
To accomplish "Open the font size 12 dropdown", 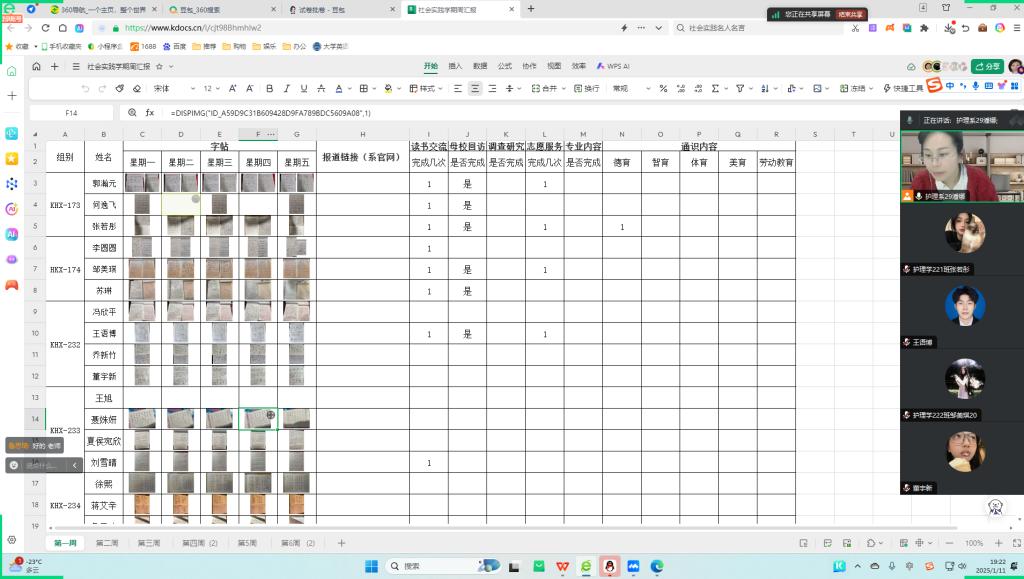I will (x=211, y=88).
